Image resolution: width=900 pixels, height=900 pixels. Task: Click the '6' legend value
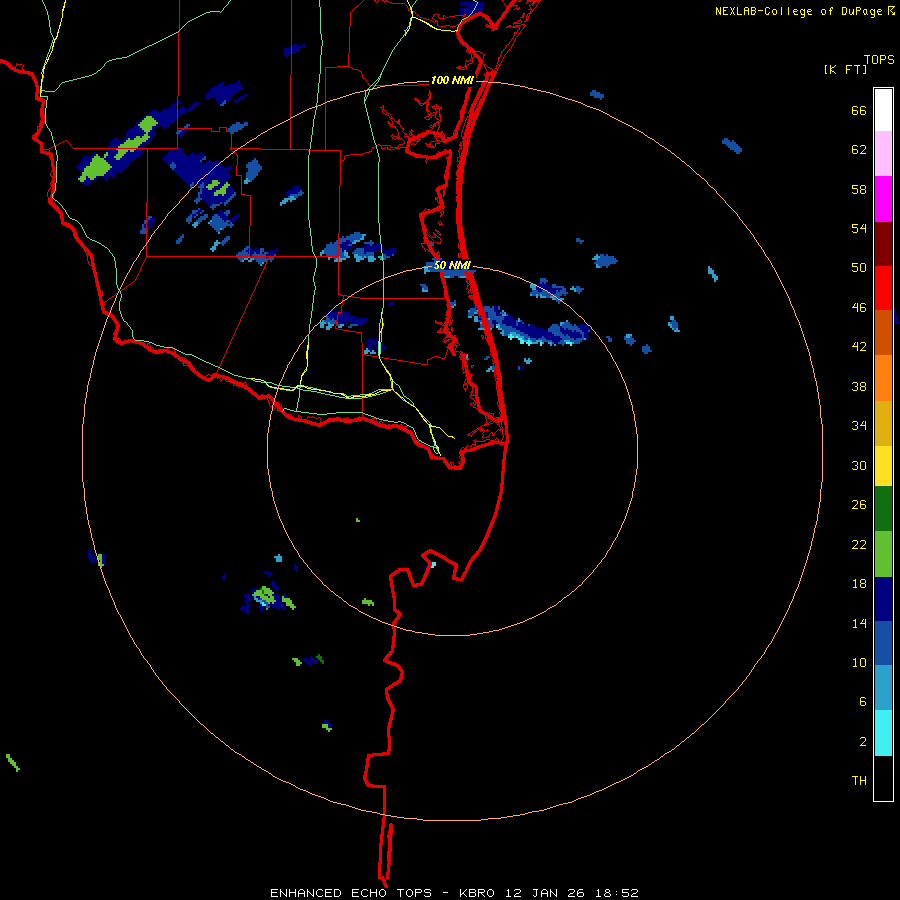(x=863, y=702)
